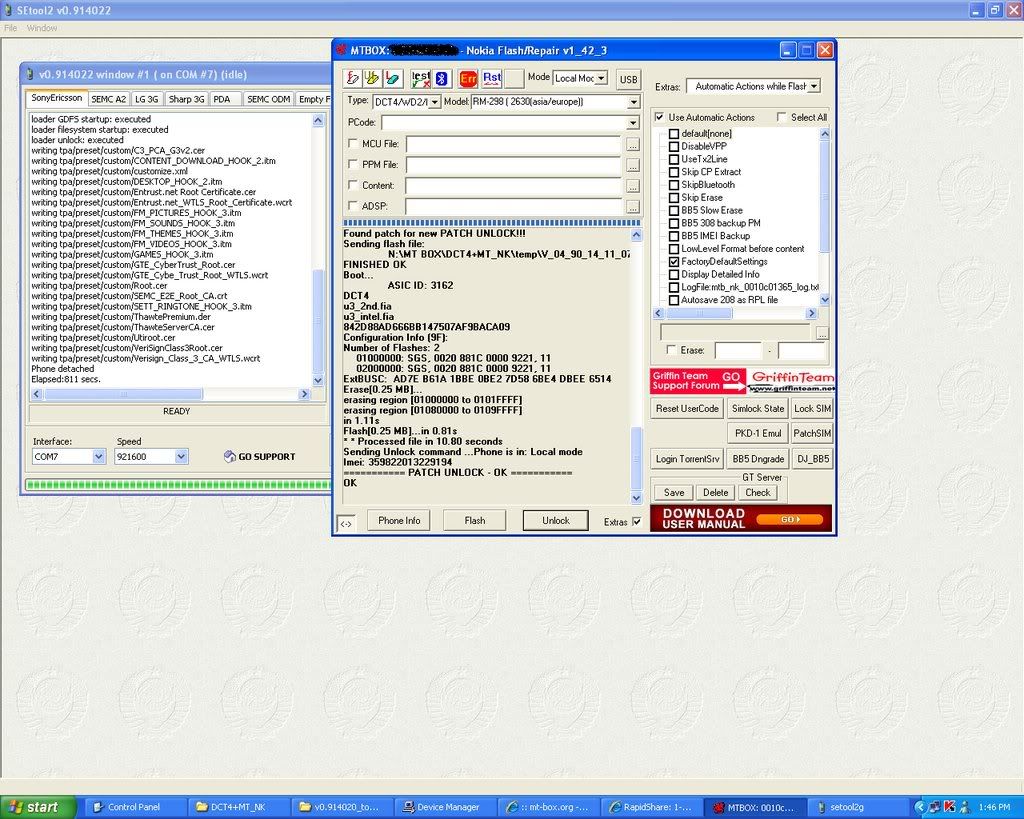Check the Select All checkbox
1024x819 pixels.
click(782, 117)
